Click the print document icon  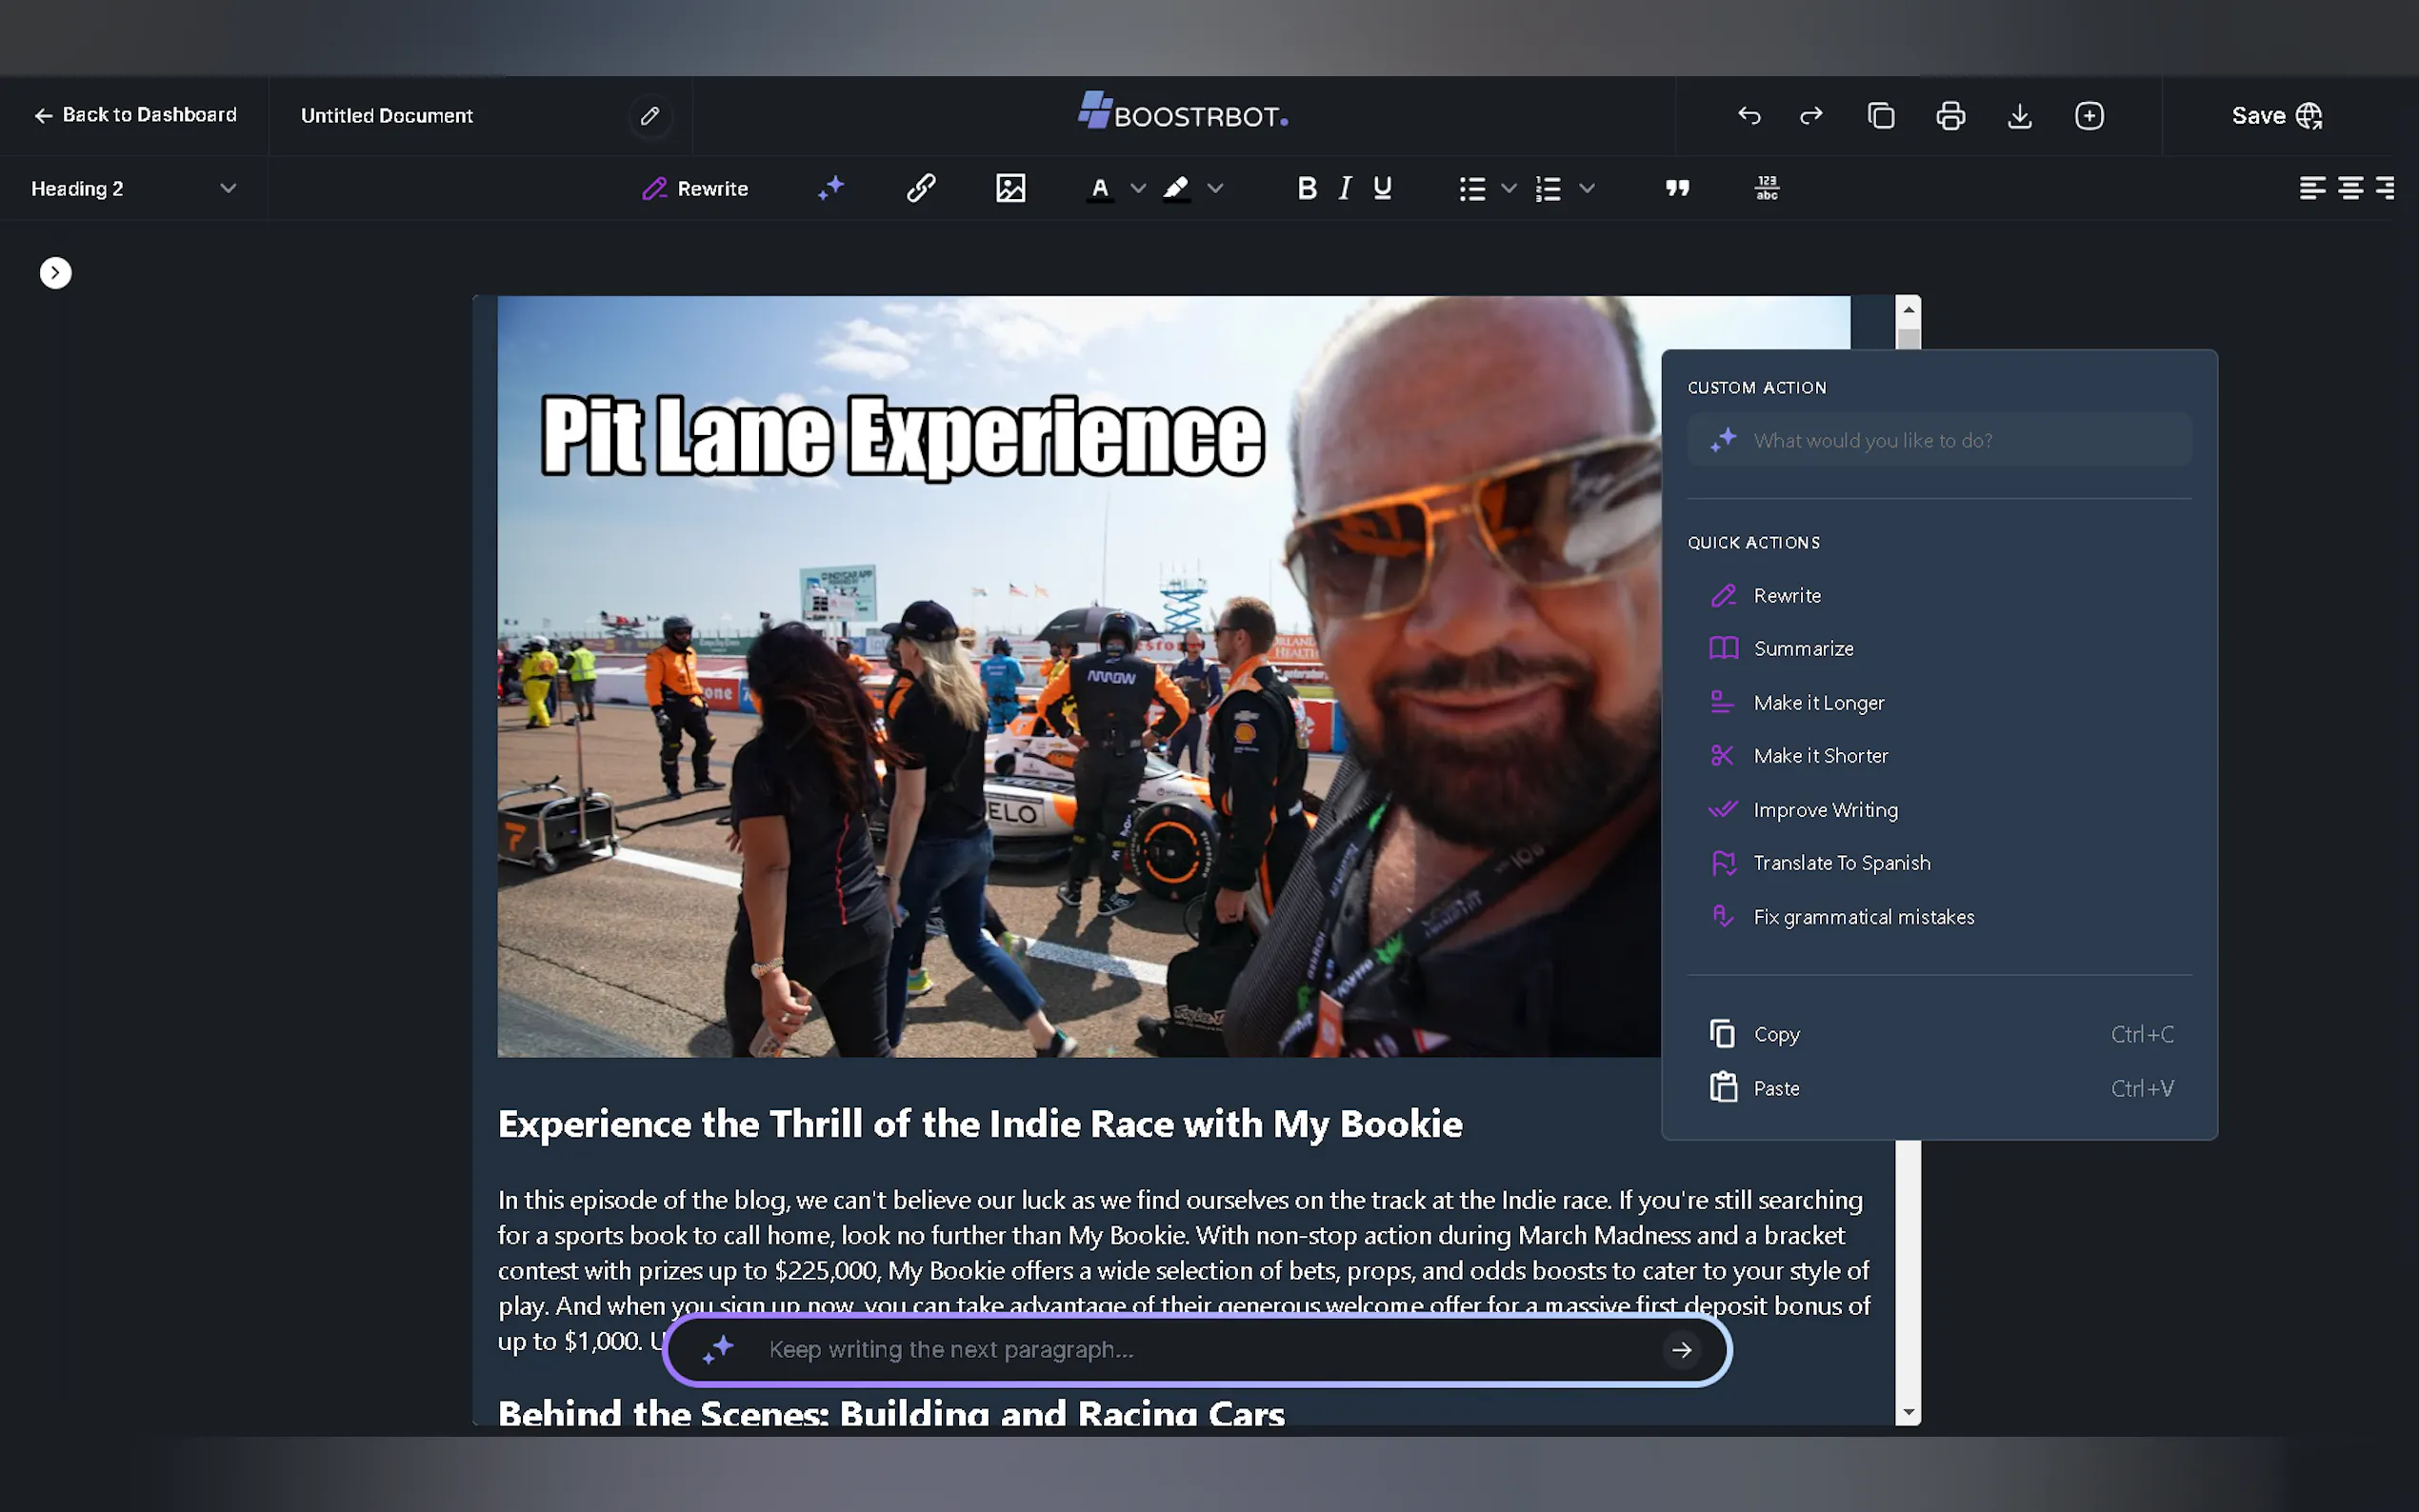[1950, 116]
